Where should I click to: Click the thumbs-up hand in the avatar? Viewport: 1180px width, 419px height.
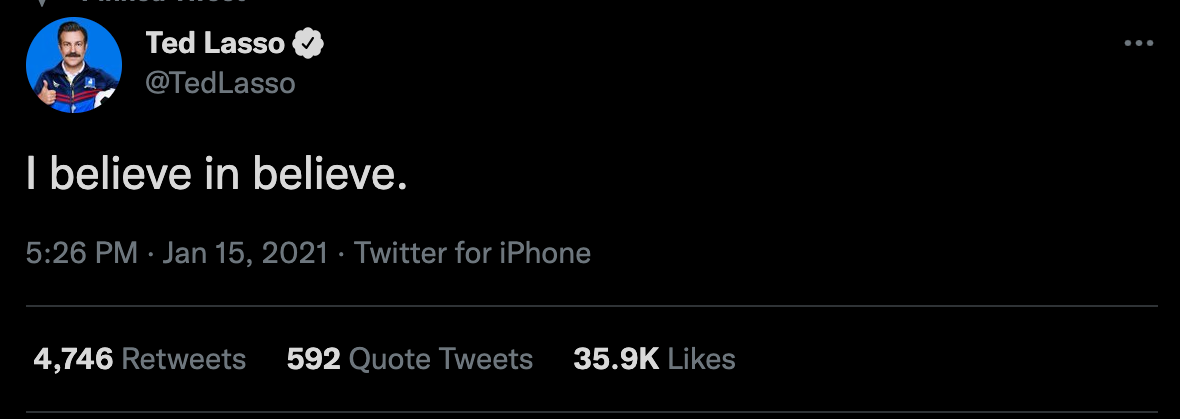tap(43, 94)
